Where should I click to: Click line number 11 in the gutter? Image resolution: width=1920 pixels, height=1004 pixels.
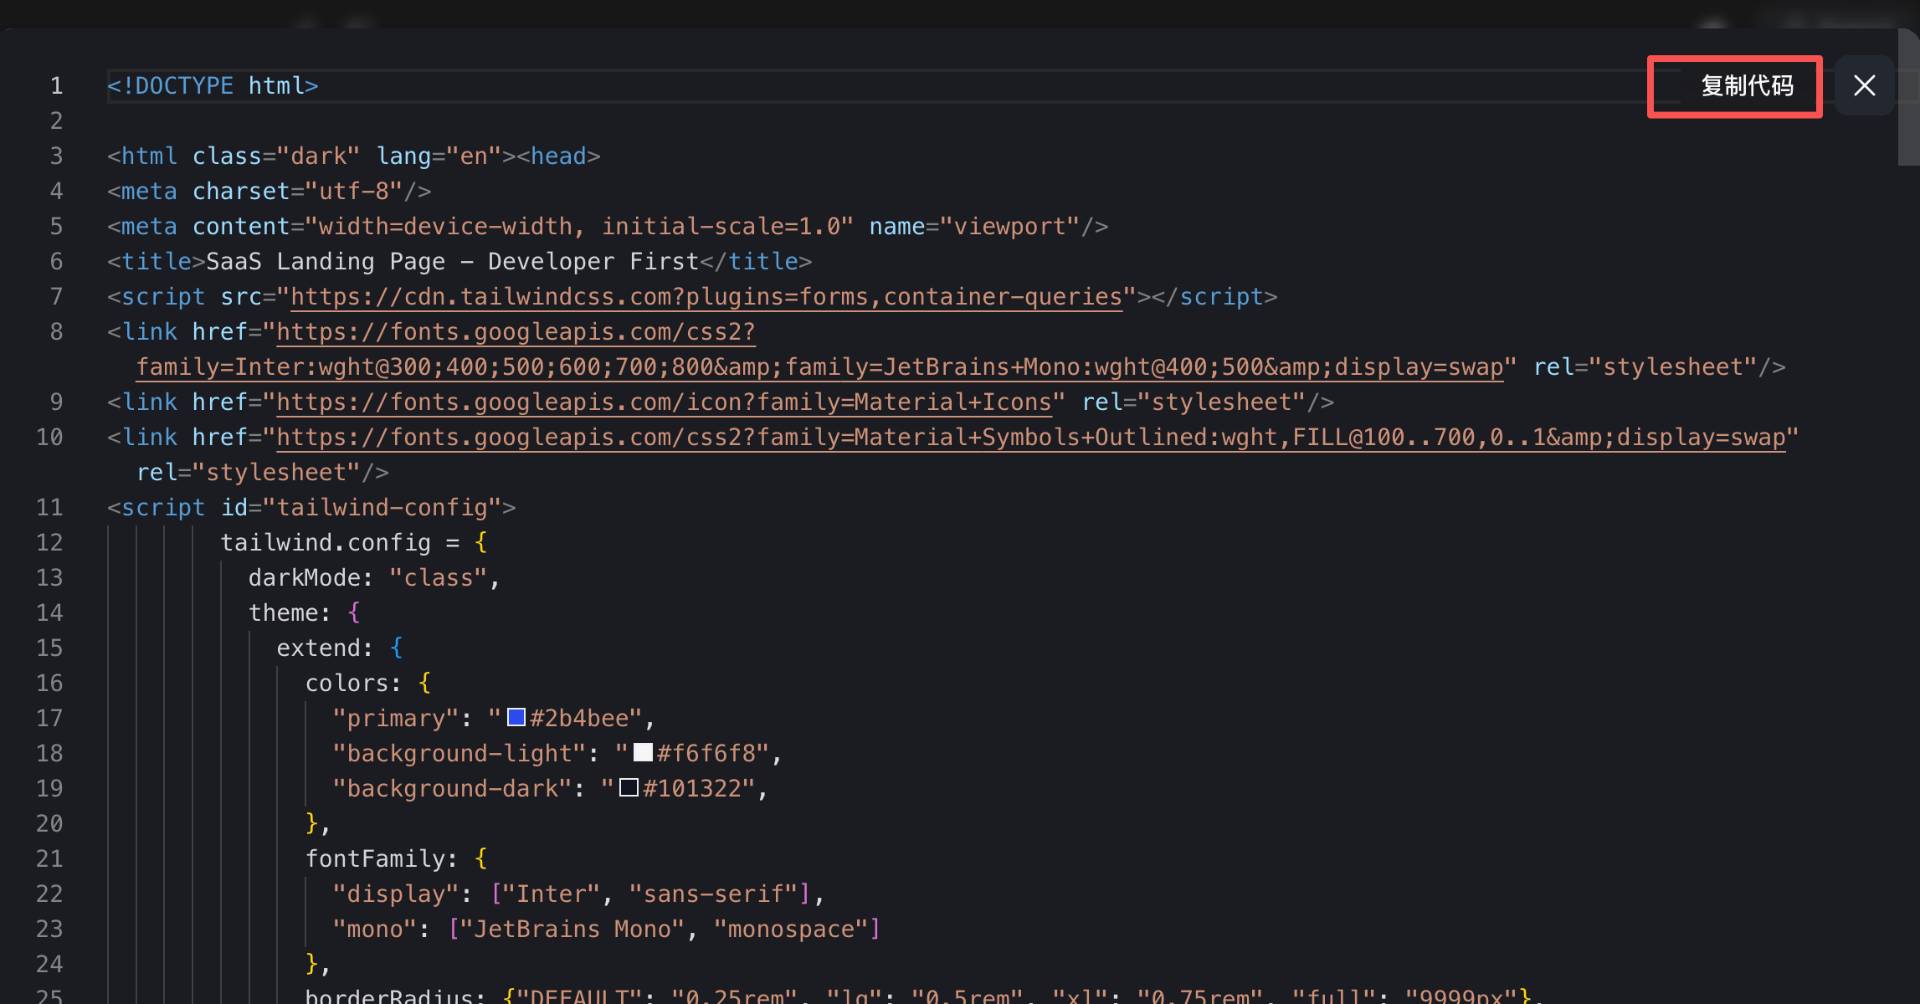point(50,507)
